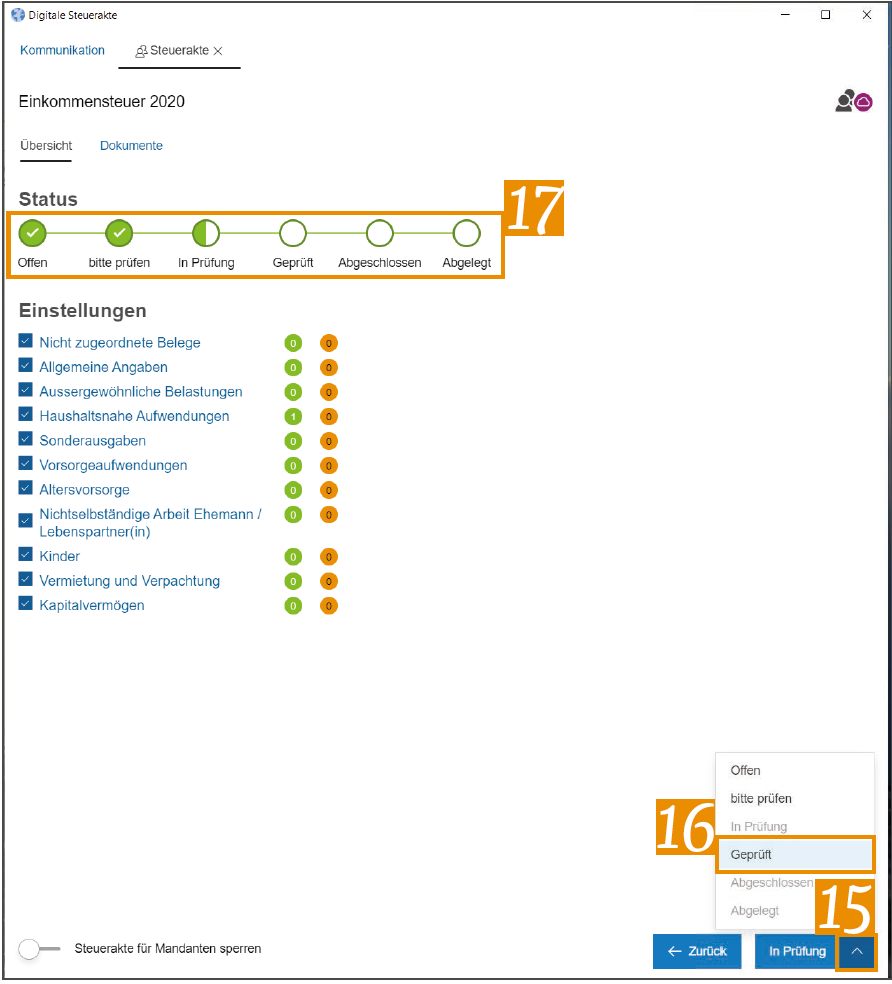Click the Abgelegt status circle
The width and height of the screenshot is (892, 984).
466,233
